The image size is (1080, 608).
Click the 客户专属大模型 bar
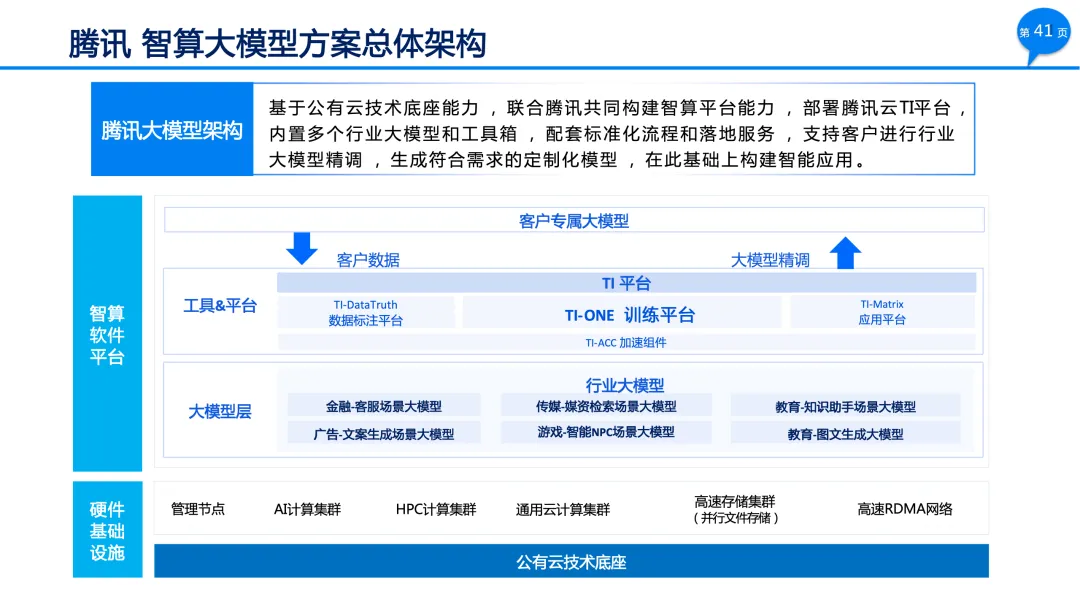click(574, 220)
